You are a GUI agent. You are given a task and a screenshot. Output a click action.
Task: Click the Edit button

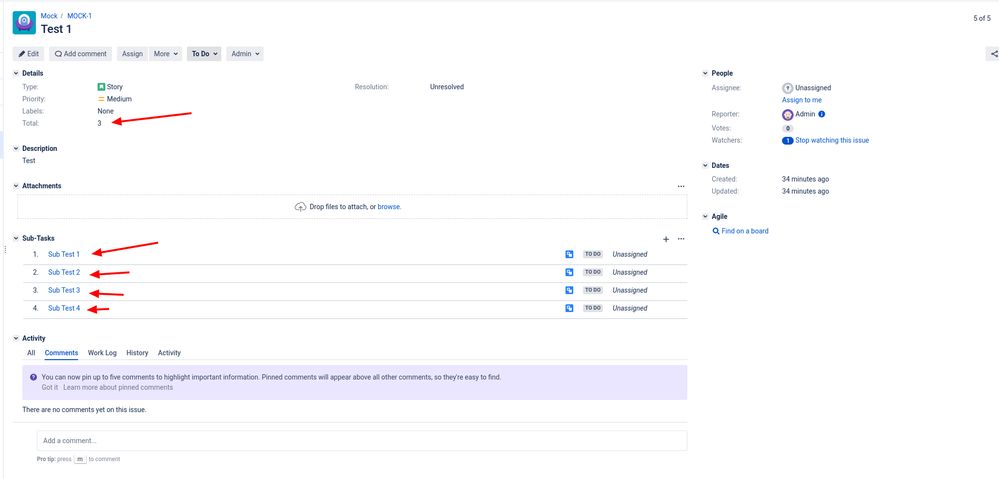click(x=29, y=54)
